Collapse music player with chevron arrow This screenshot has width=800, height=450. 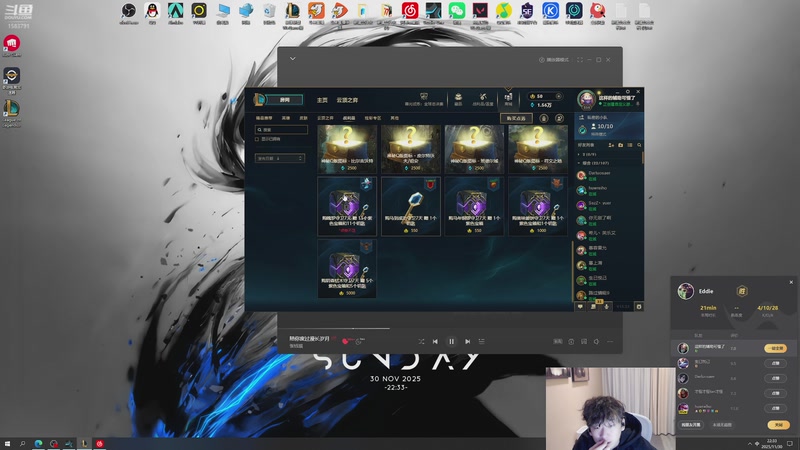pos(293,59)
